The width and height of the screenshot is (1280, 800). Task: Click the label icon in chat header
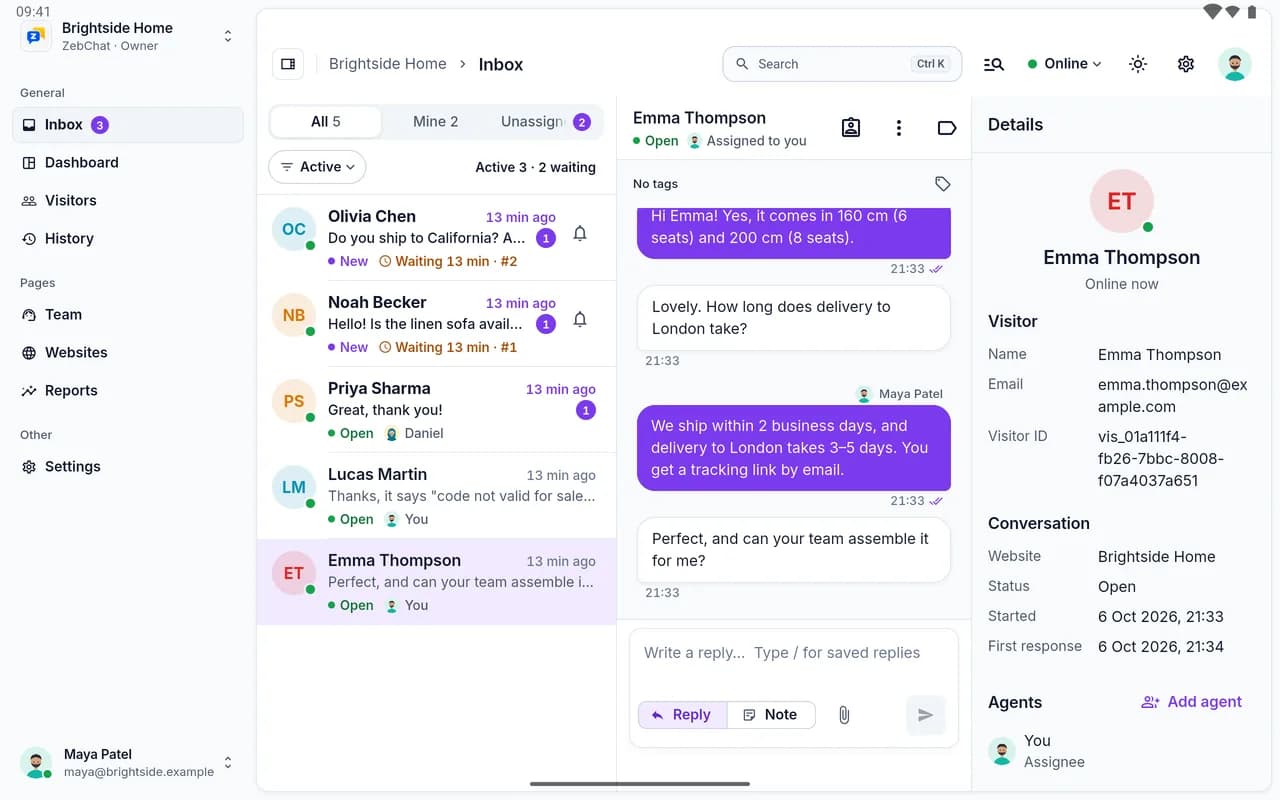(x=946, y=128)
